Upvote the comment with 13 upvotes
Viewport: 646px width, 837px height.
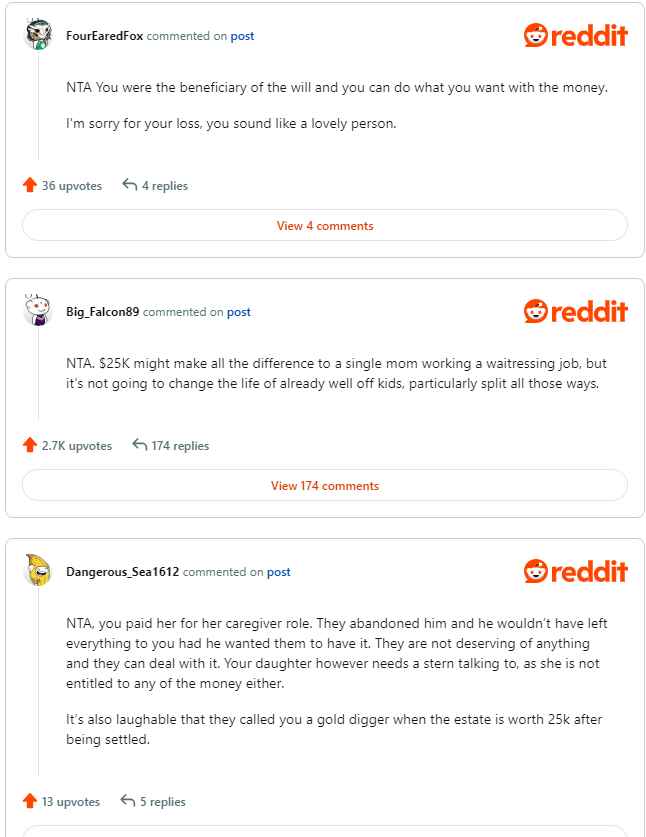[x=30, y=801]
